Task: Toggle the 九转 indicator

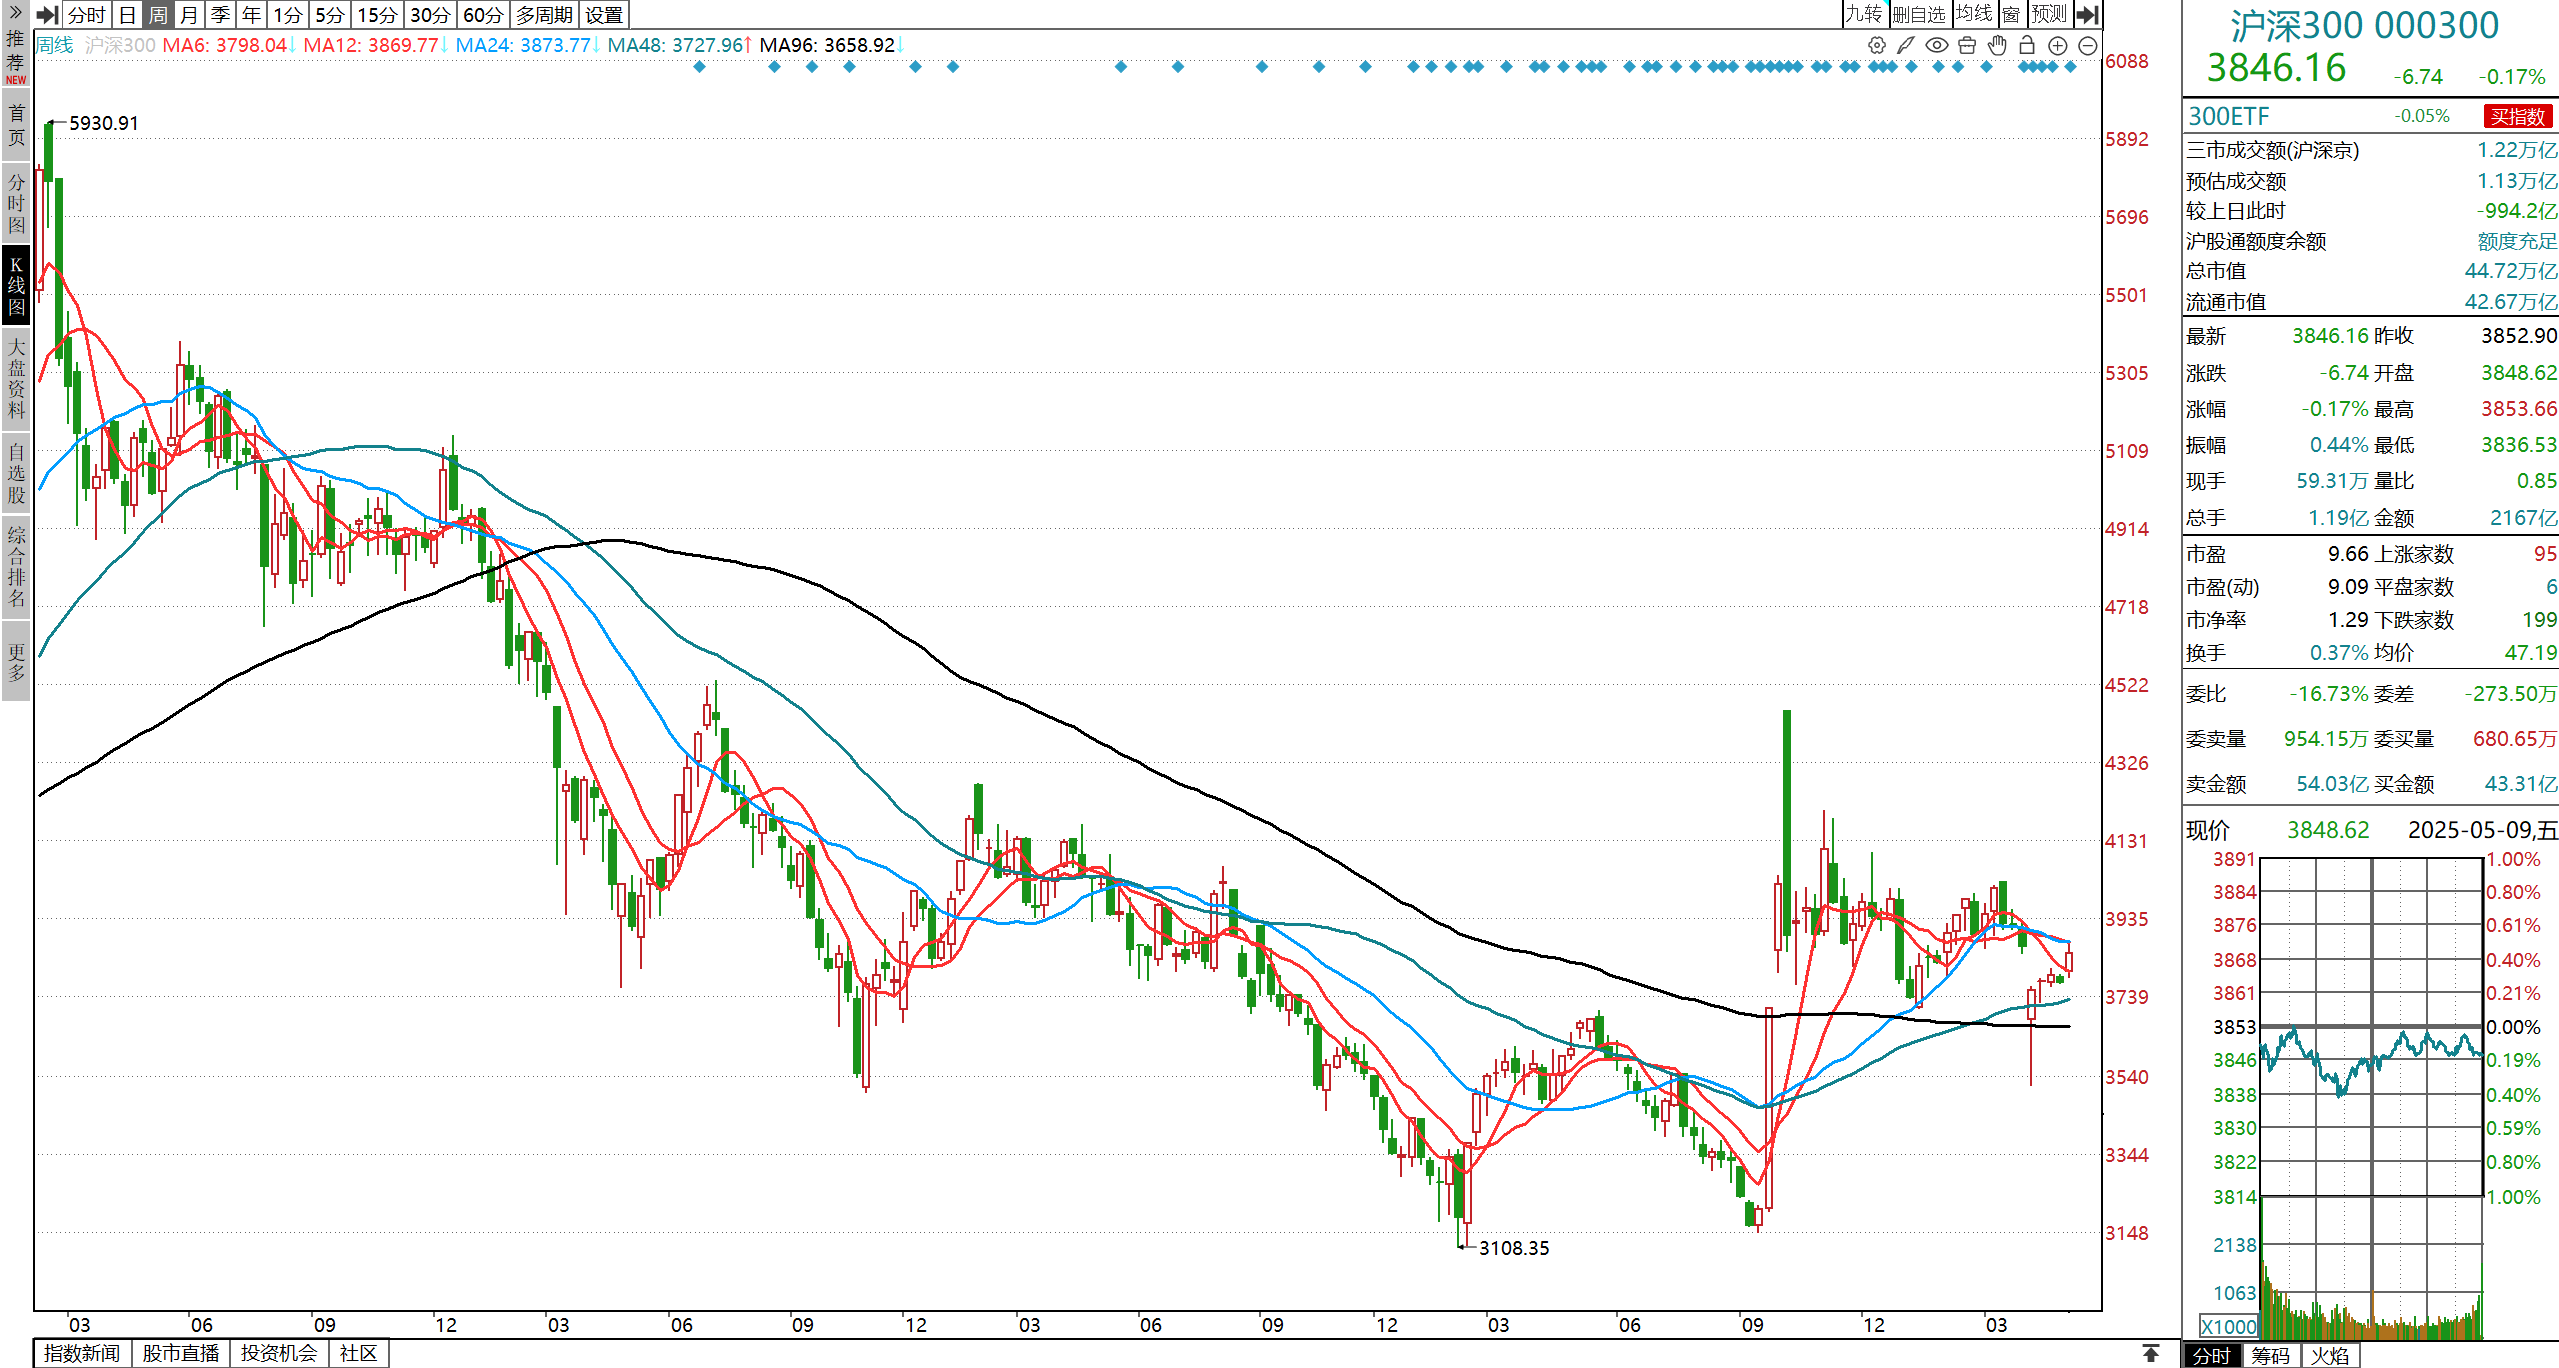Action: pyautogui.click(x=1864, y=14)
